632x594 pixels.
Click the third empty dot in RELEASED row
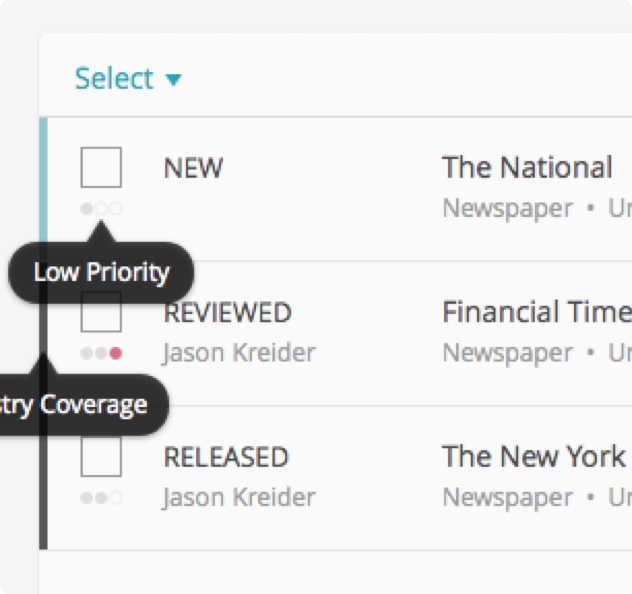[x=116, y=498]
